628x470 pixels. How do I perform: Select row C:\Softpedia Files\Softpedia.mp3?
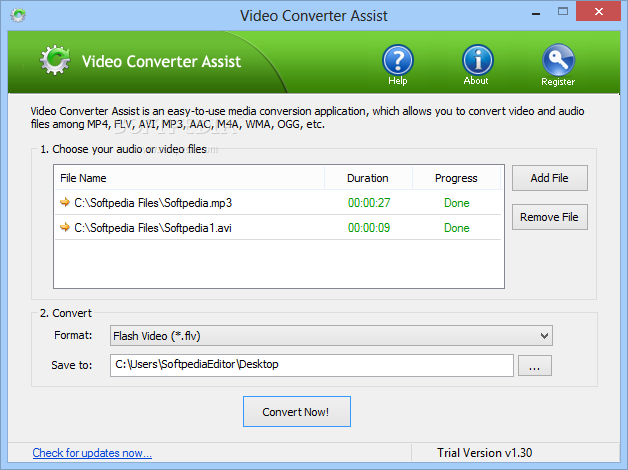[278, 203]
